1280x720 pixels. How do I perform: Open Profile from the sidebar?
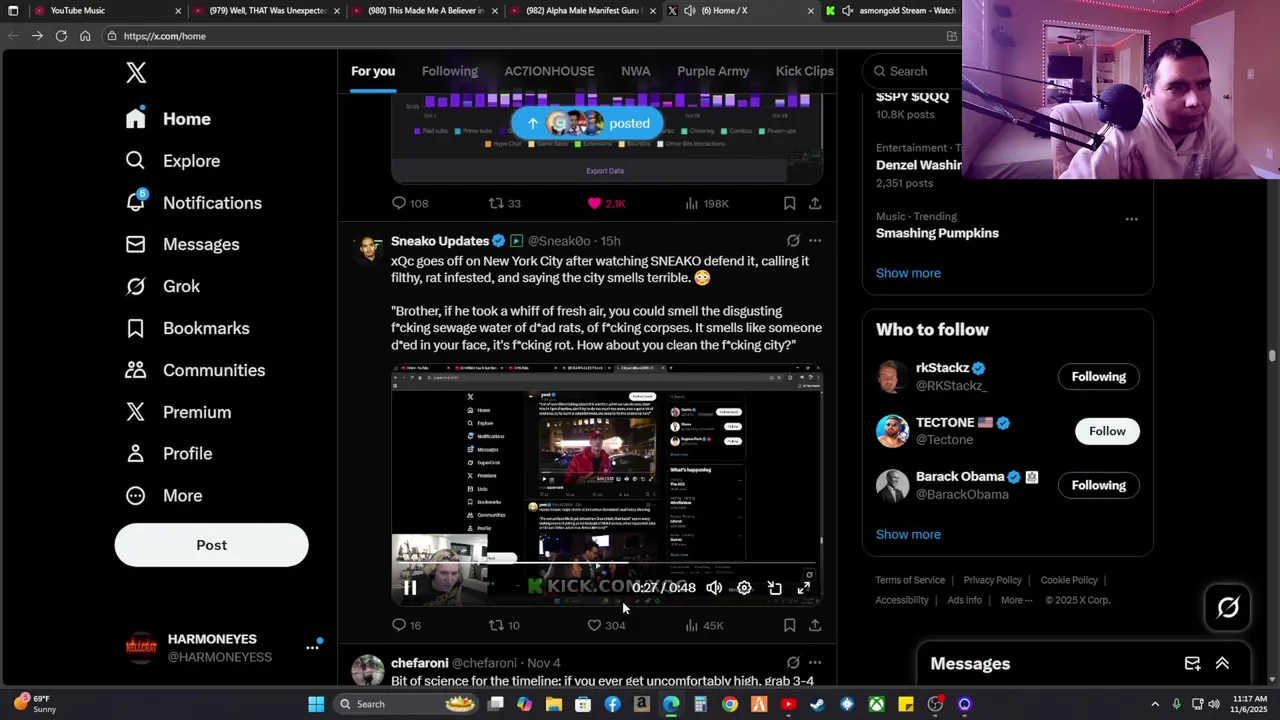168,454
